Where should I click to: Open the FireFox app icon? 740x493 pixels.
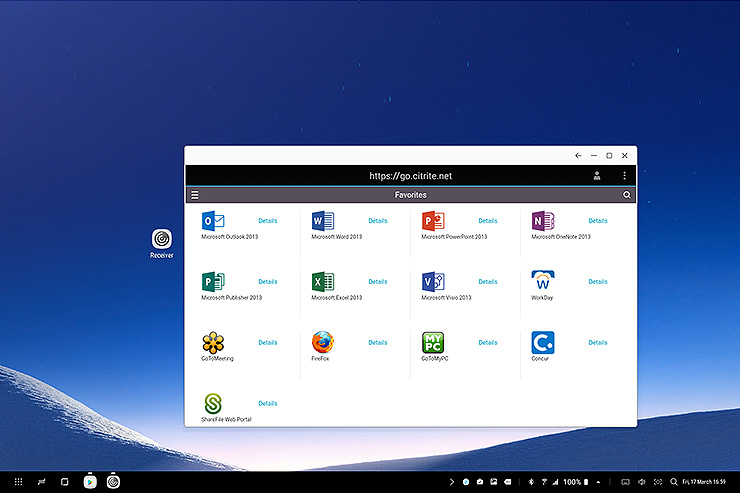pyautogui.click(x=323, y=342)
